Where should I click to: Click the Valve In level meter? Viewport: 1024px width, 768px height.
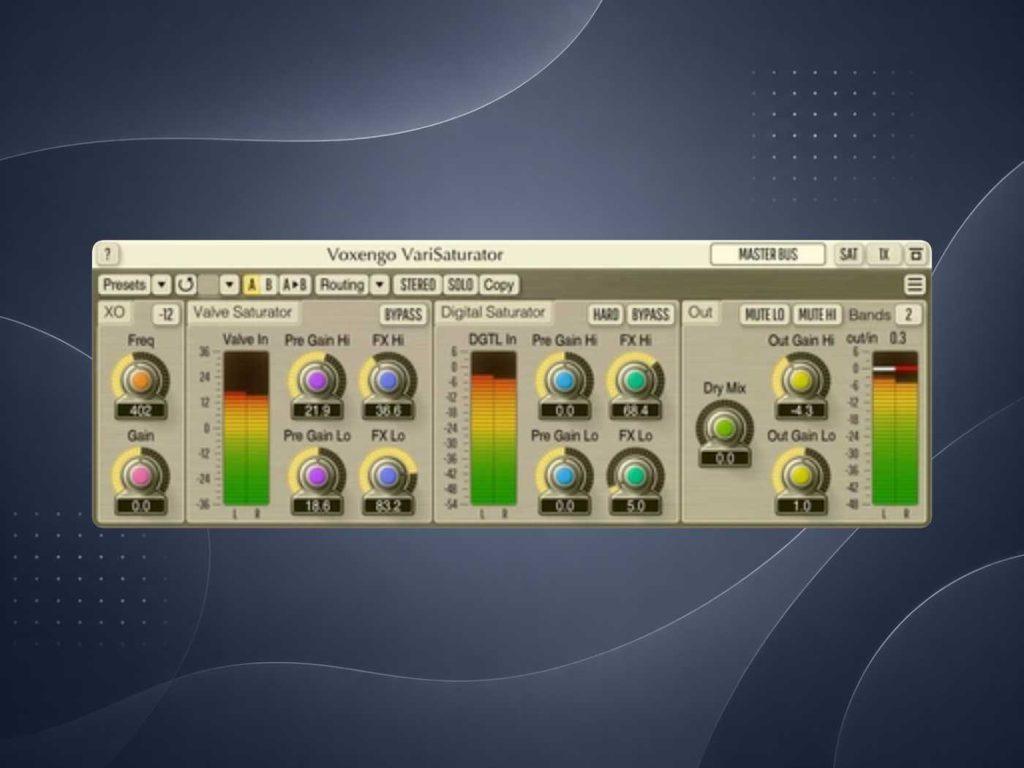246,428
